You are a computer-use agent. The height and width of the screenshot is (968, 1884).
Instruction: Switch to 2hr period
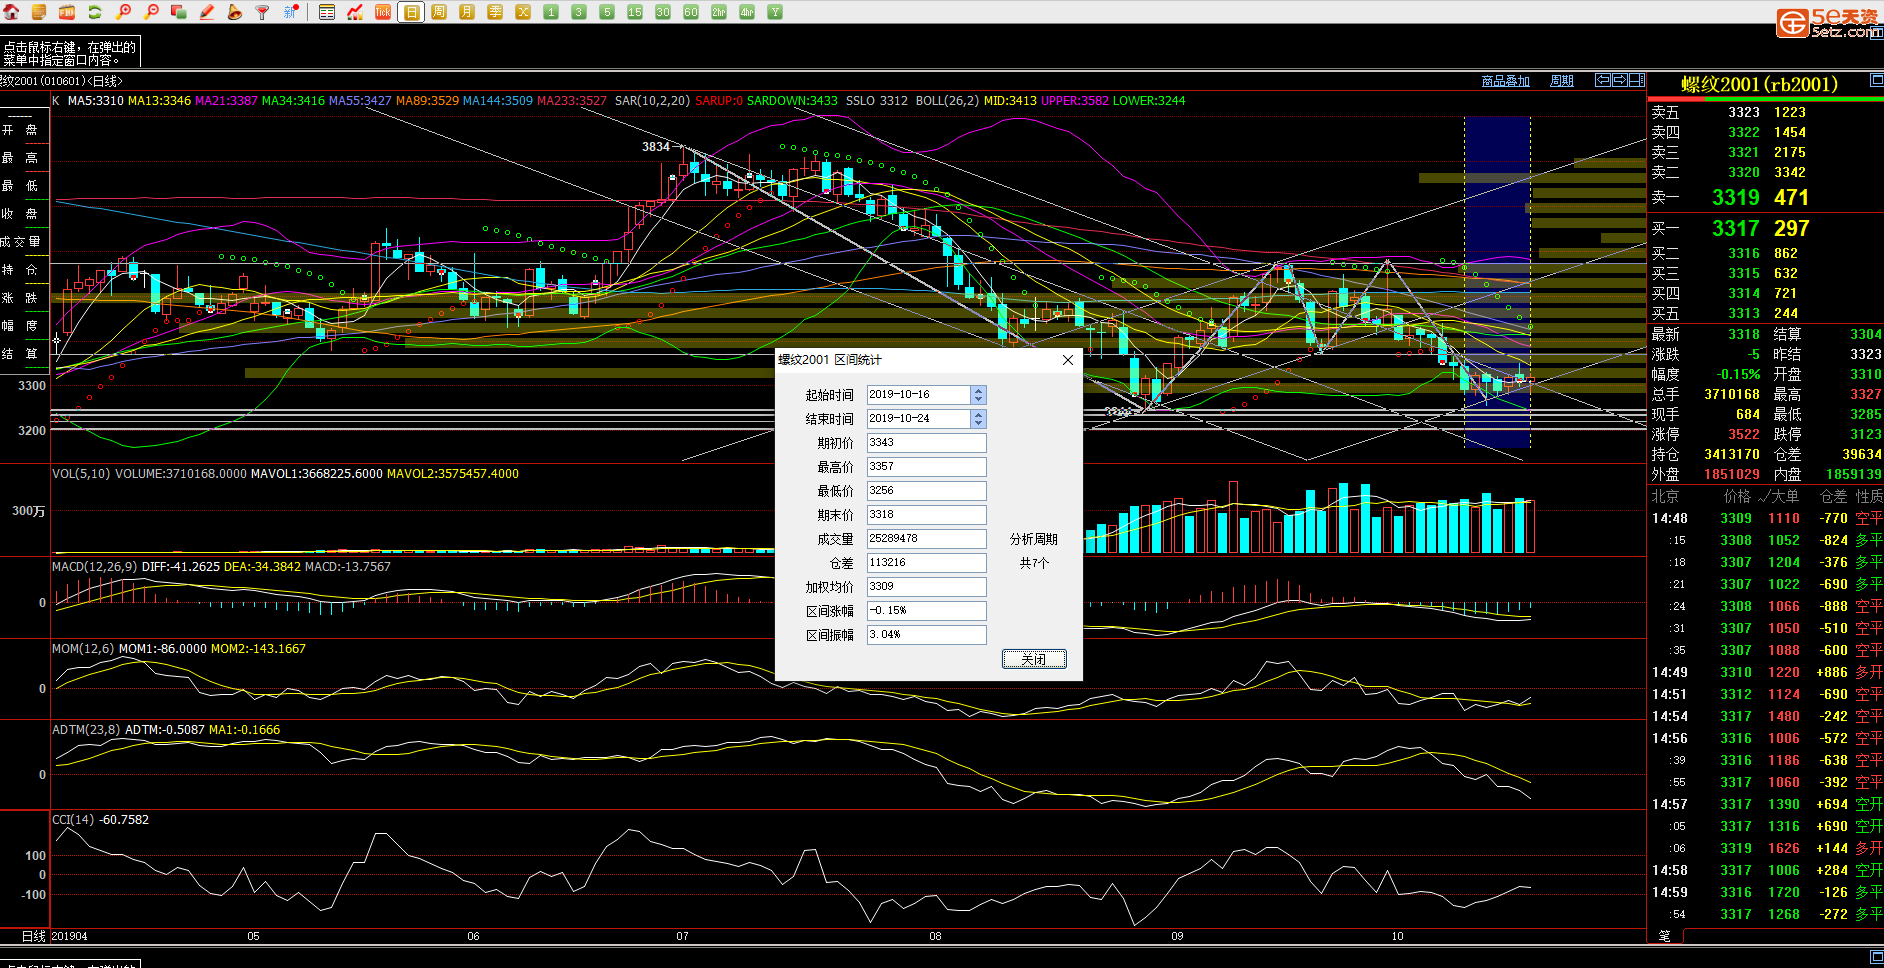[x=719, y=12]
